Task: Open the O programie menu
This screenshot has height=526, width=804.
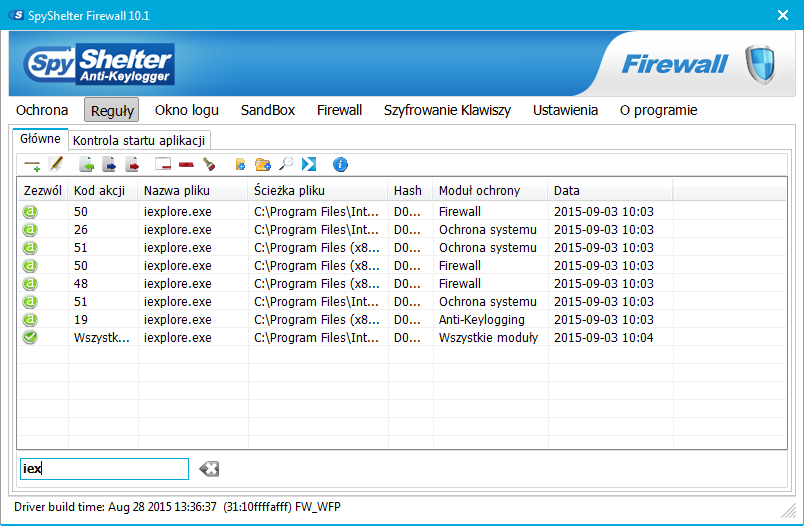Action: [658, 110]
